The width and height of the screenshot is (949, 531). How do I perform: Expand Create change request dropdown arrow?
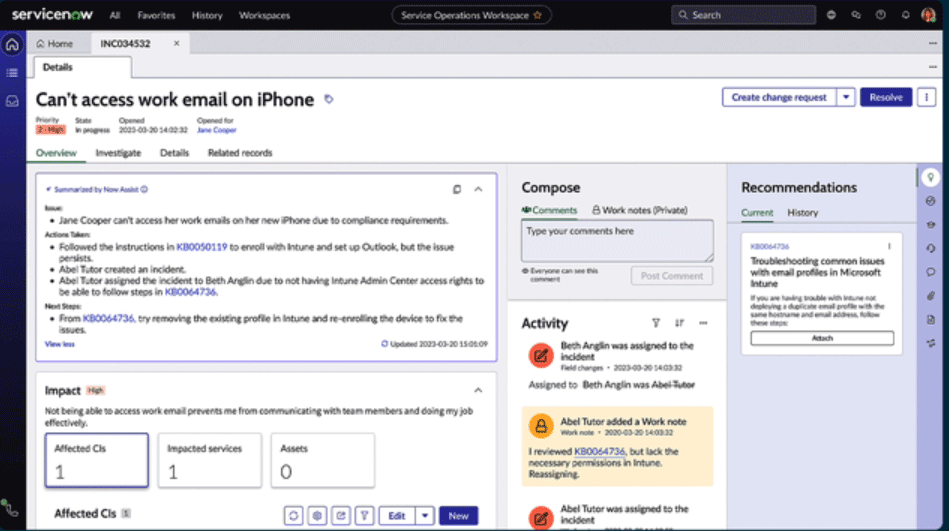(x=846, y=97)
